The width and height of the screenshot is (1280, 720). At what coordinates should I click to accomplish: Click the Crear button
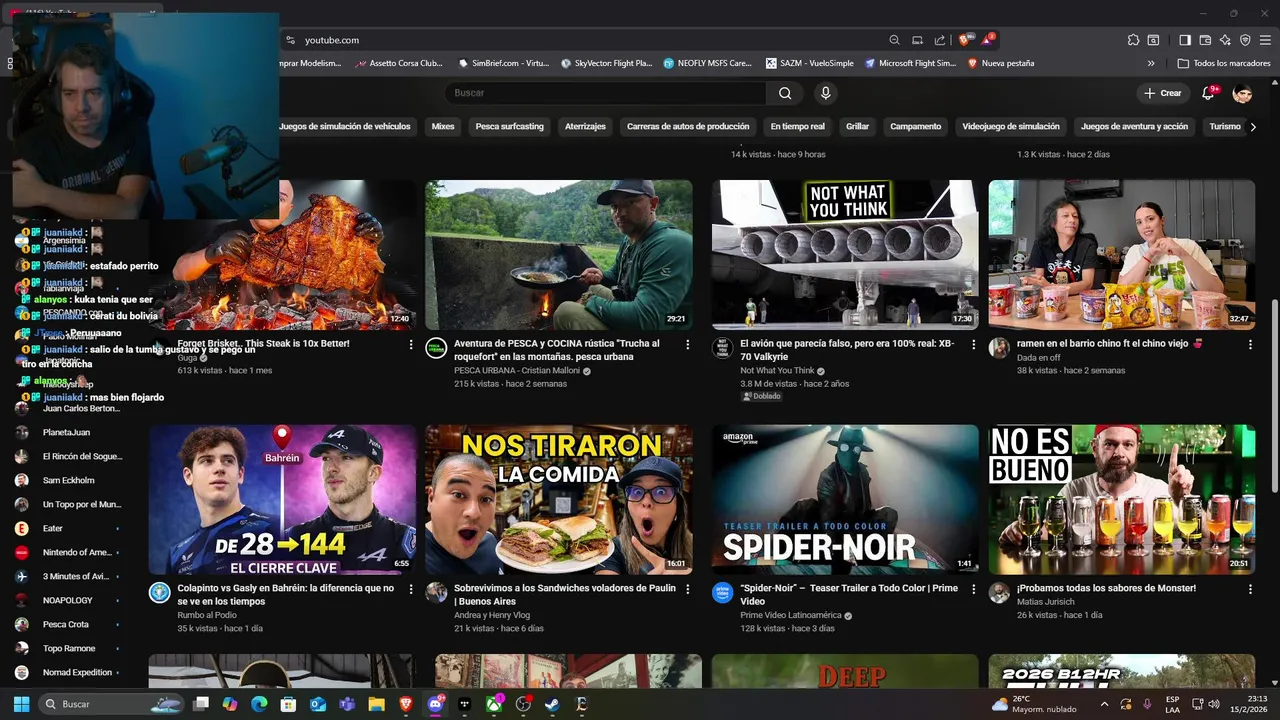point(1163,93)
